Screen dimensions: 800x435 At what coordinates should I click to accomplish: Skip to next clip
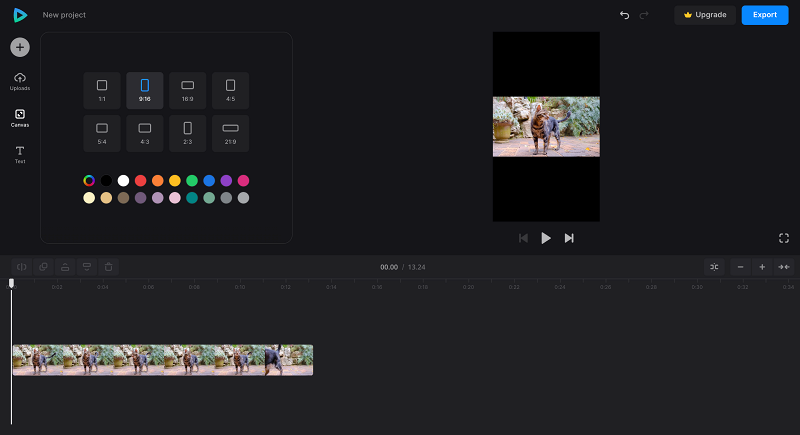pos(569,238)
